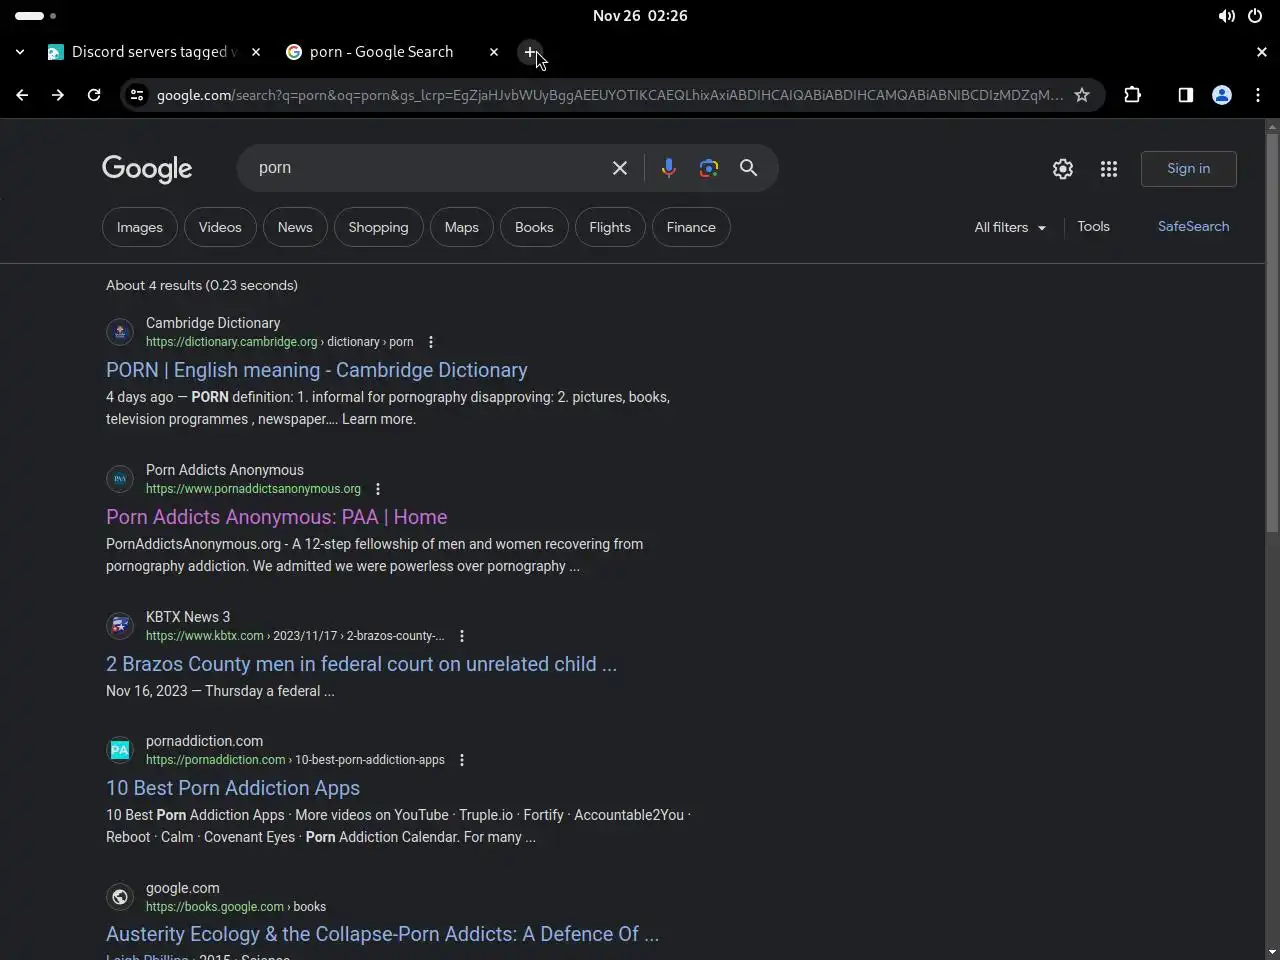
Task: Click the Cambridge Dictionary favicon
Action: point(120,332)
